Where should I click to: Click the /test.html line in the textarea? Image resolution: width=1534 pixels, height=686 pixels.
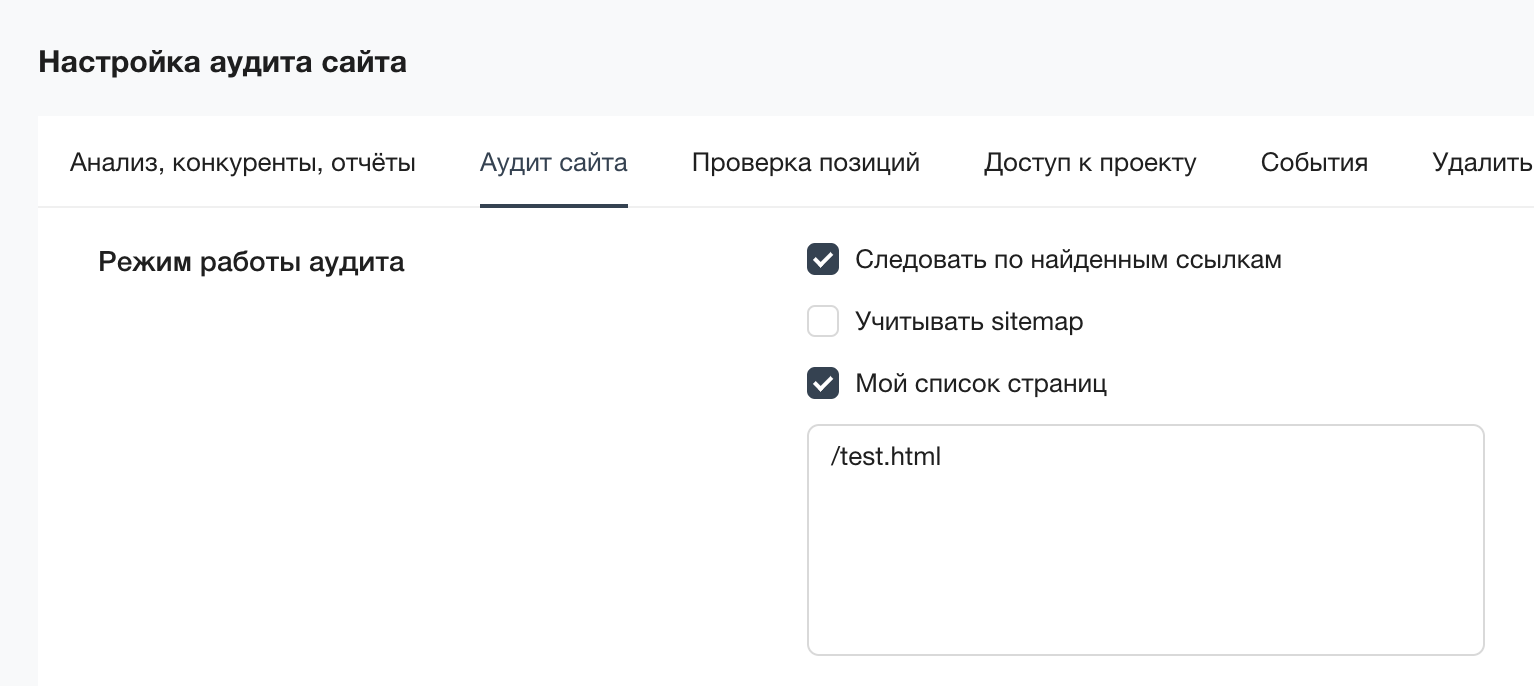coord(886,457)
